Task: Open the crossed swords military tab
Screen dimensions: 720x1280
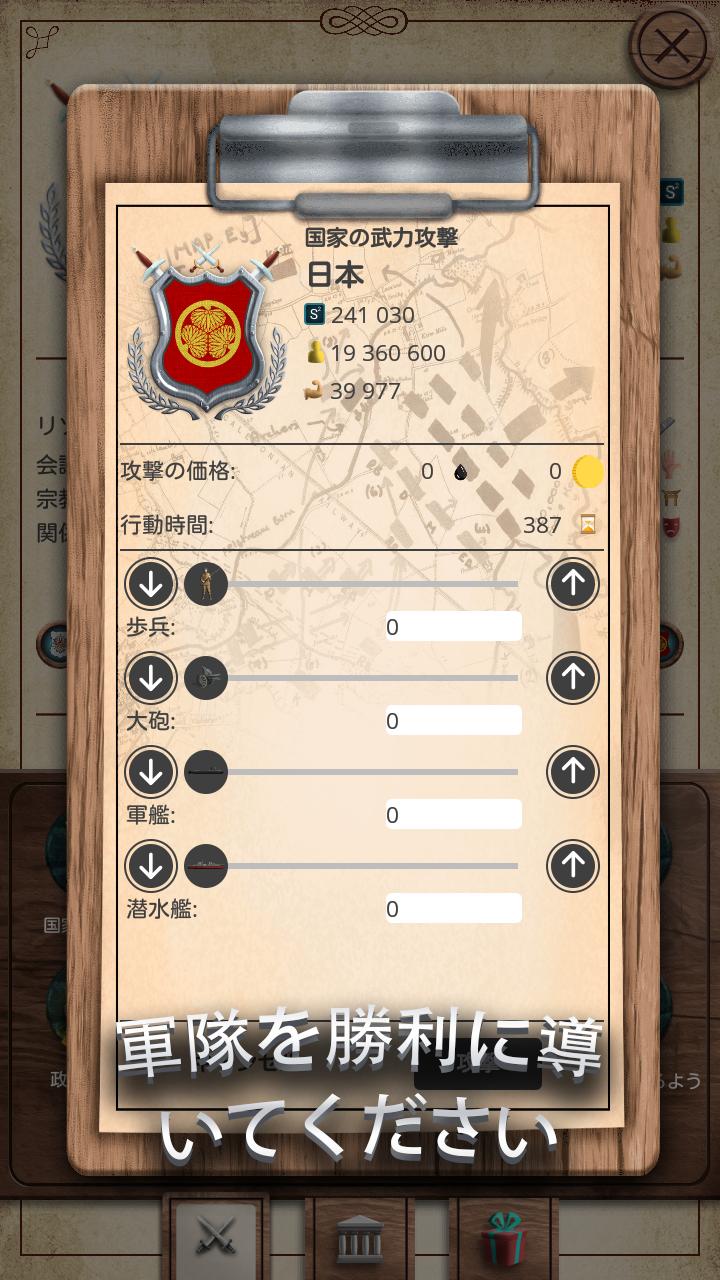Action: click(x=216, y=1237)
